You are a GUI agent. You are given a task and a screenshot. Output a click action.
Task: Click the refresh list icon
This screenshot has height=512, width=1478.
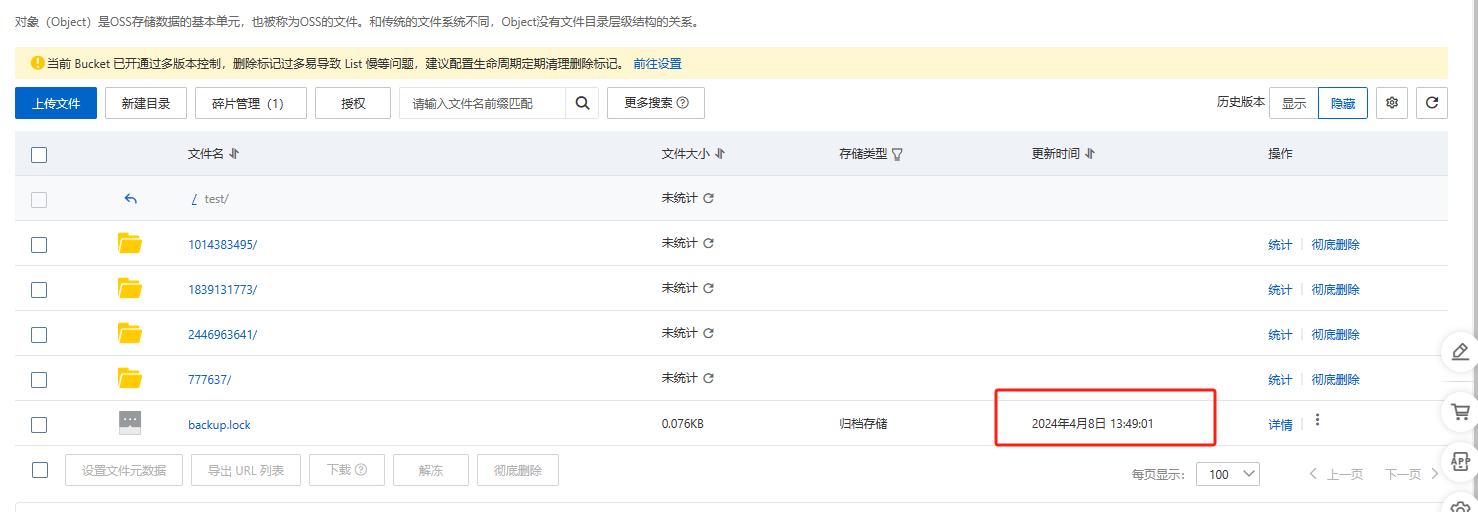(x=1432, y=103)
